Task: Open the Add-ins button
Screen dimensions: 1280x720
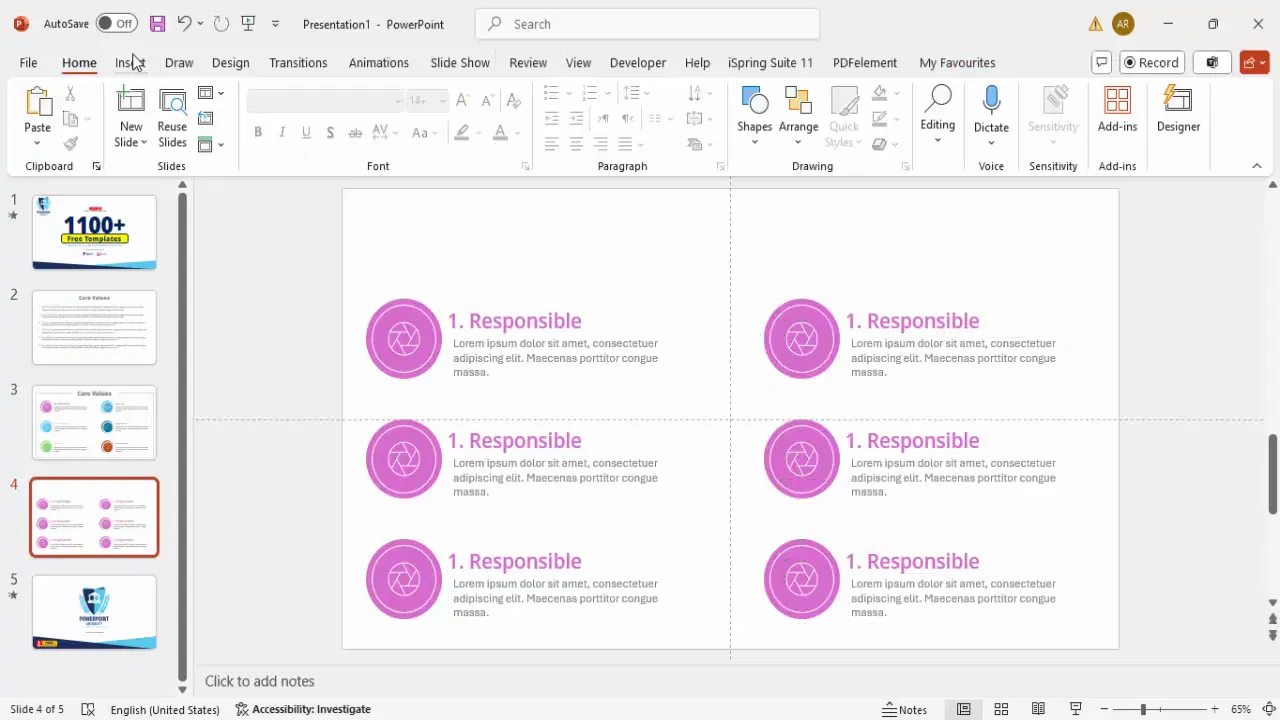Action: (1117, 110)
